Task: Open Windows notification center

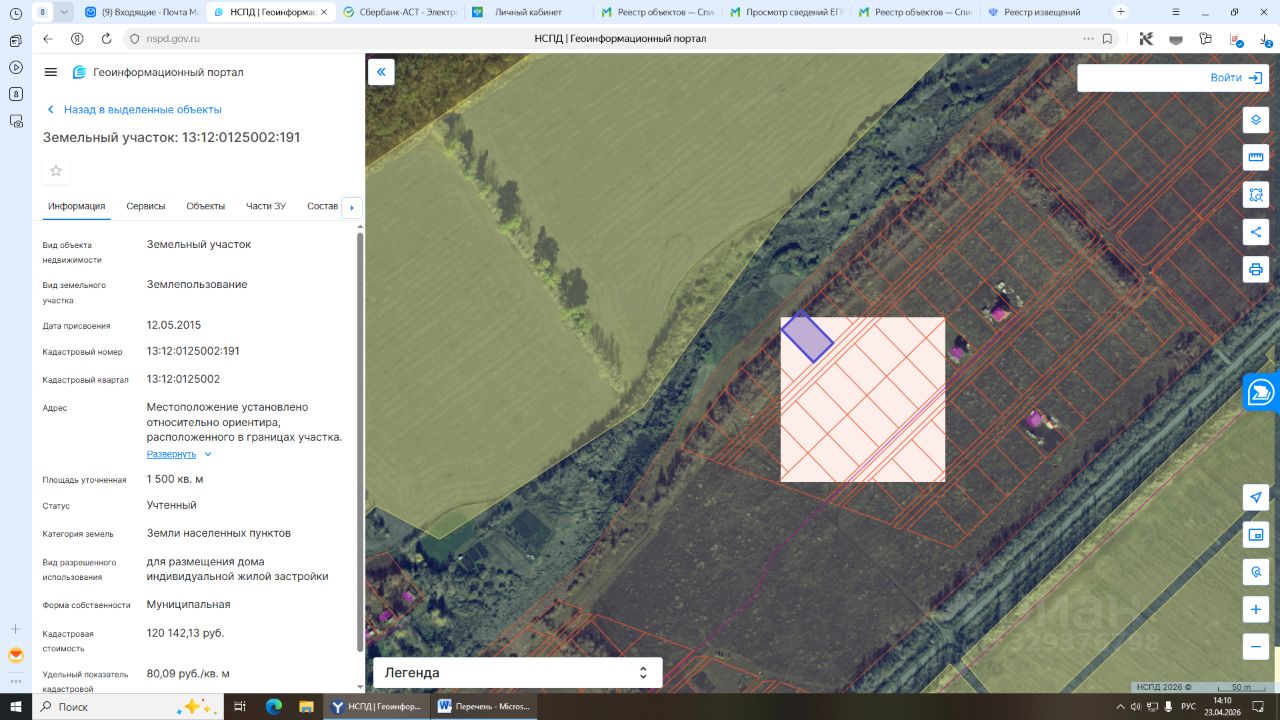Action: pyautogui.click(x=1258, y=706)
